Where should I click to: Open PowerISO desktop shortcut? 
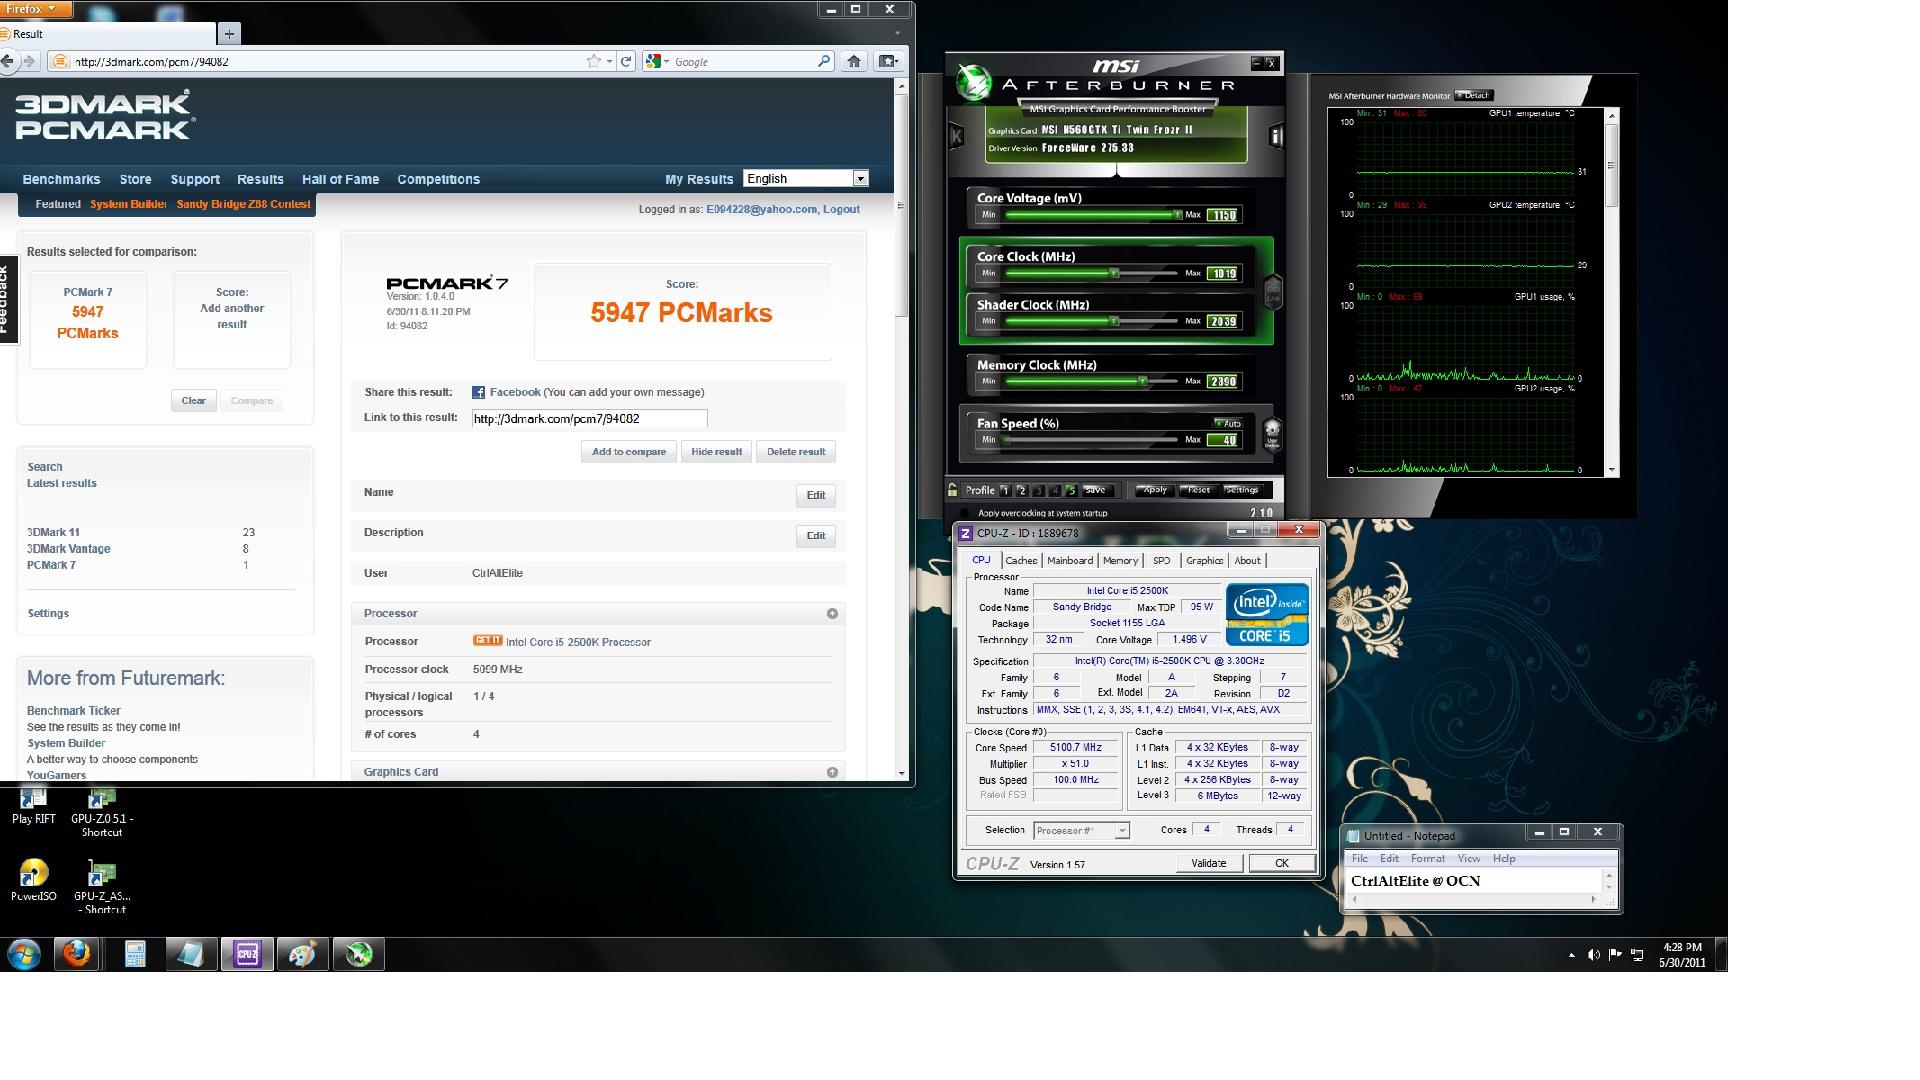[x=33, y=880]
